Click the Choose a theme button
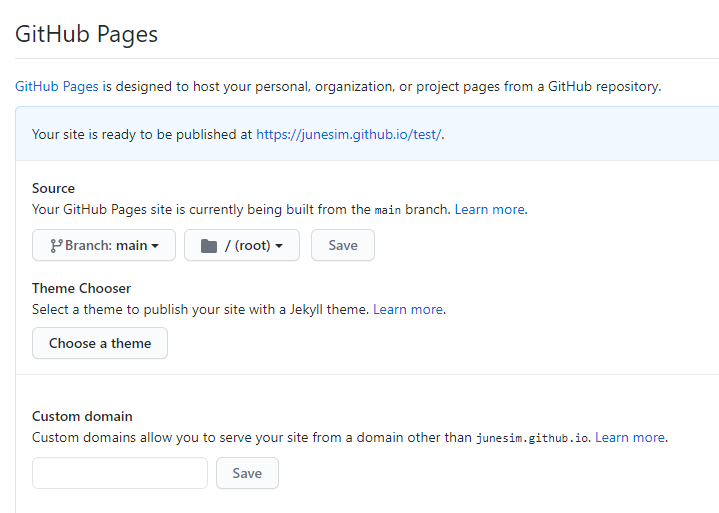 [x=100, y=343]
